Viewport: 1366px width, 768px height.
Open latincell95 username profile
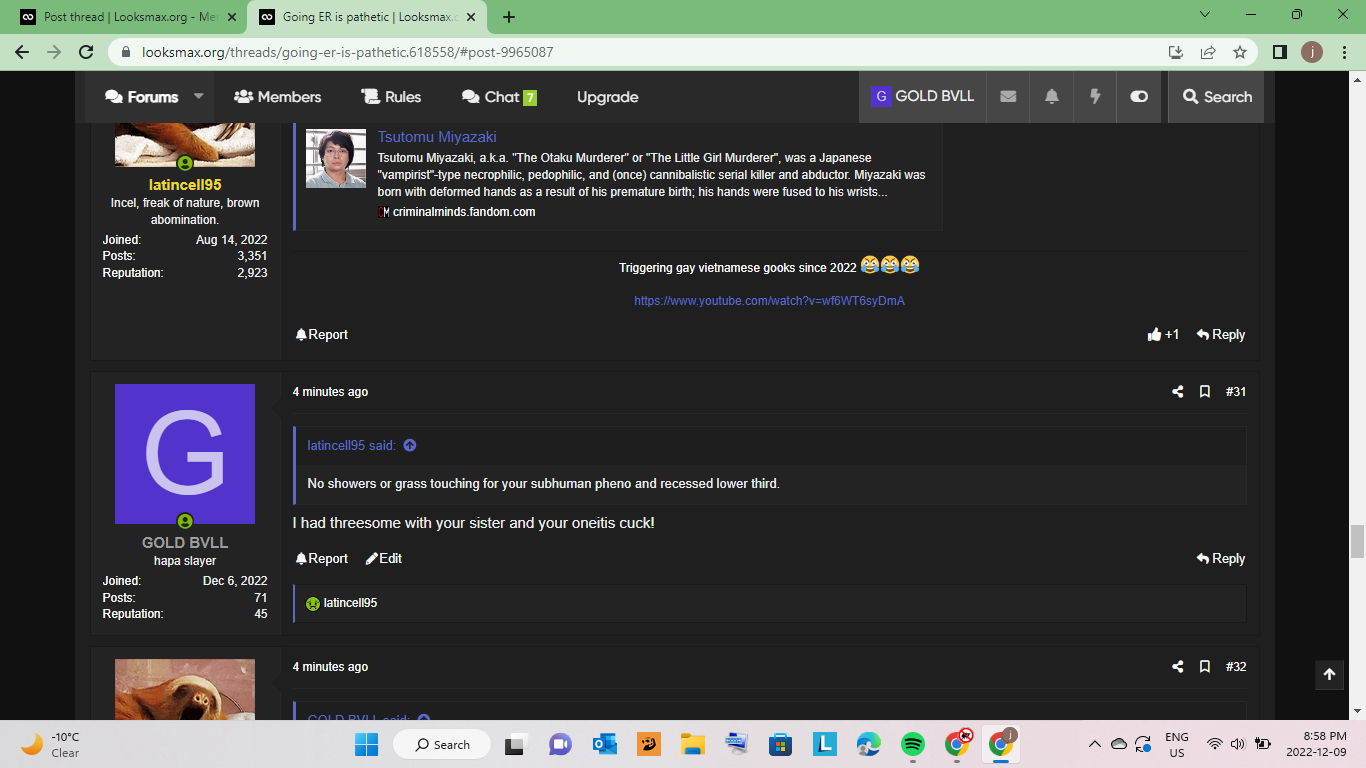coord(185,185)
